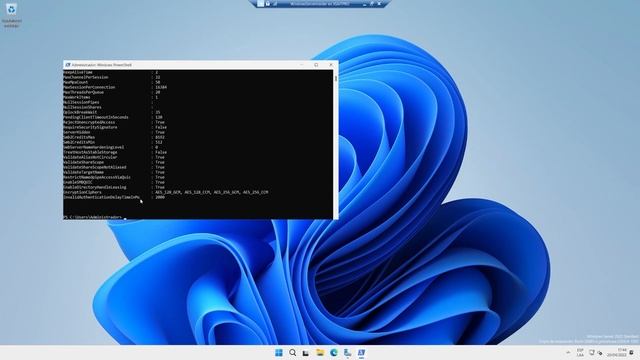
Task: Open the notification icon beside the clock
Action: pyautogui.click(x=632, y=353)
